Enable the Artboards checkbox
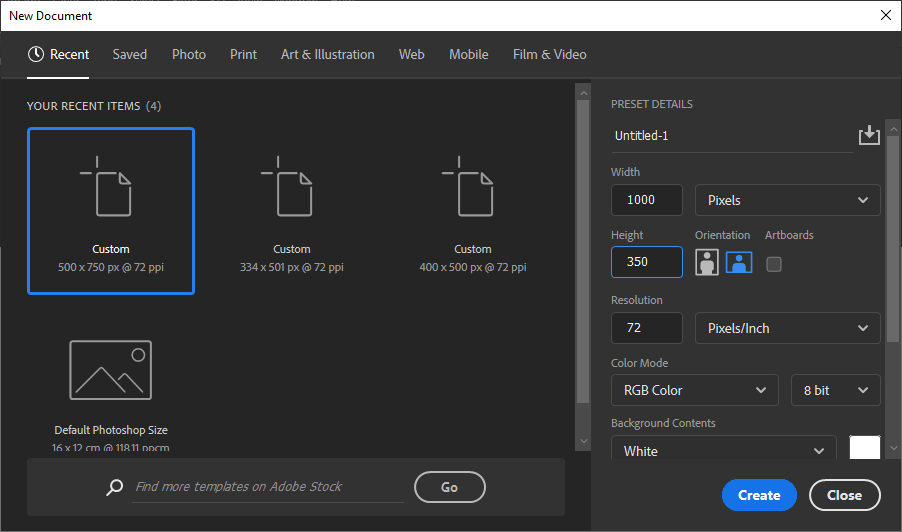The width and height of the screenshot is (902, 532). (773, 264)
